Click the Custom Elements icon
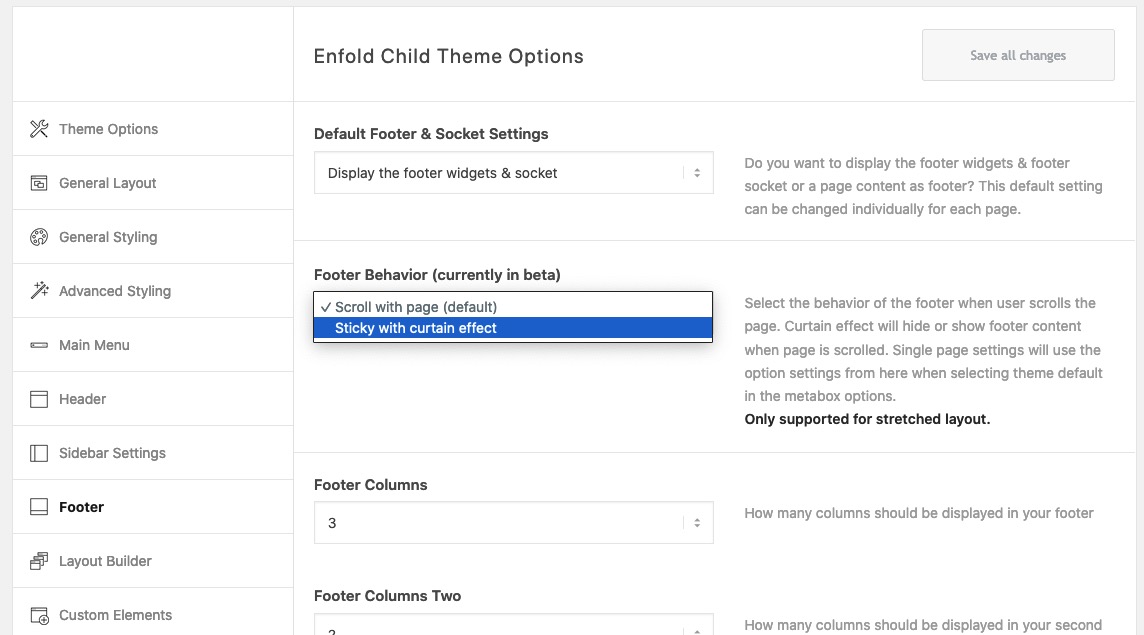This screenshot has width=1144, height=635. 39,615
